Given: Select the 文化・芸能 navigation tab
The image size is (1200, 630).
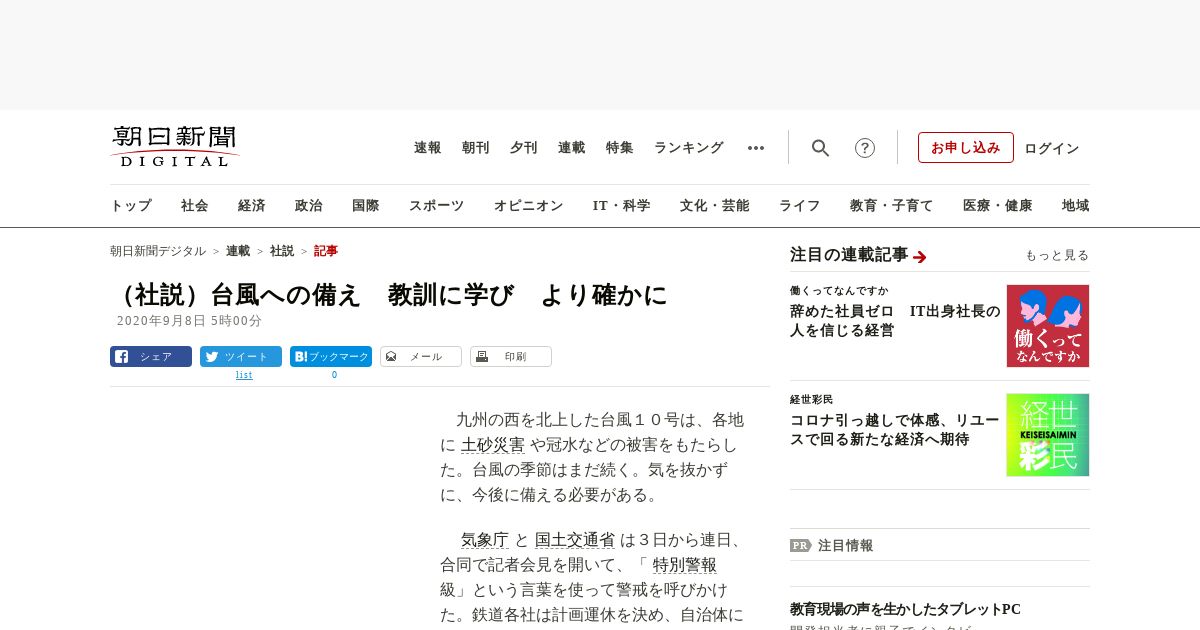Looking at the screenshot, I should (715, 206).
